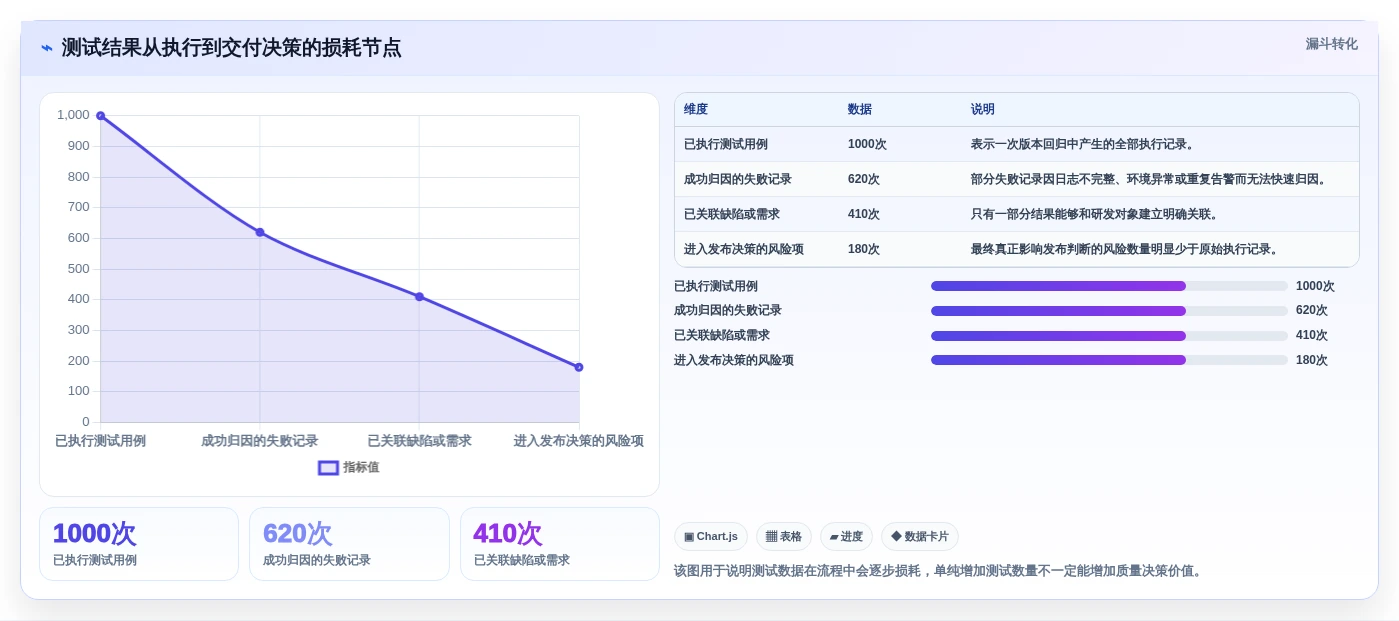Click y-axis tick label 1,000
Viewport: 1399px width, 621px height.
(73, 115)
